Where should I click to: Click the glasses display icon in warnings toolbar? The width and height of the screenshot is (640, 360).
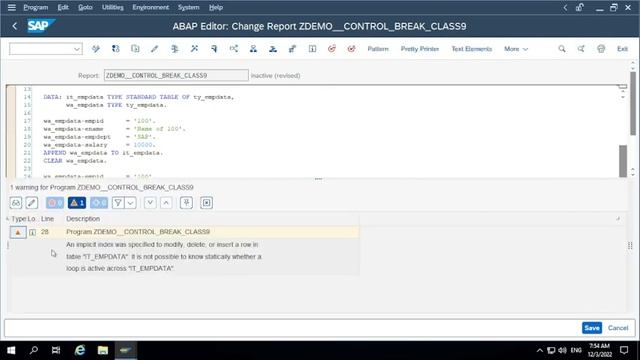coord(16,203)
